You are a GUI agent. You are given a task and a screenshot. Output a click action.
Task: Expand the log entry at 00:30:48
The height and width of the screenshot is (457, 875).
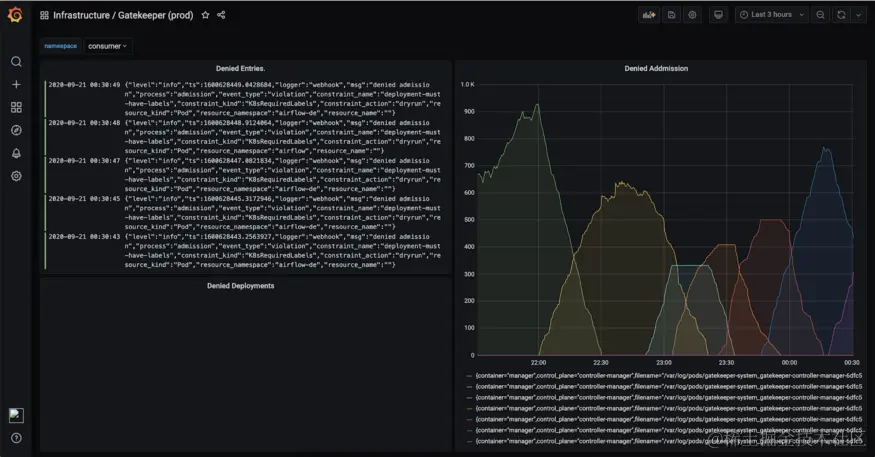pyautogui.click(x=244, y=137)
